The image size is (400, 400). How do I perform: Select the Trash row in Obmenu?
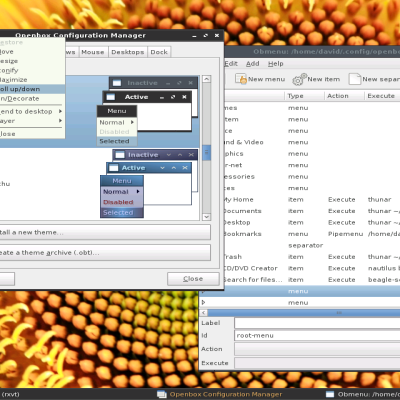click(x=312, y=257)
